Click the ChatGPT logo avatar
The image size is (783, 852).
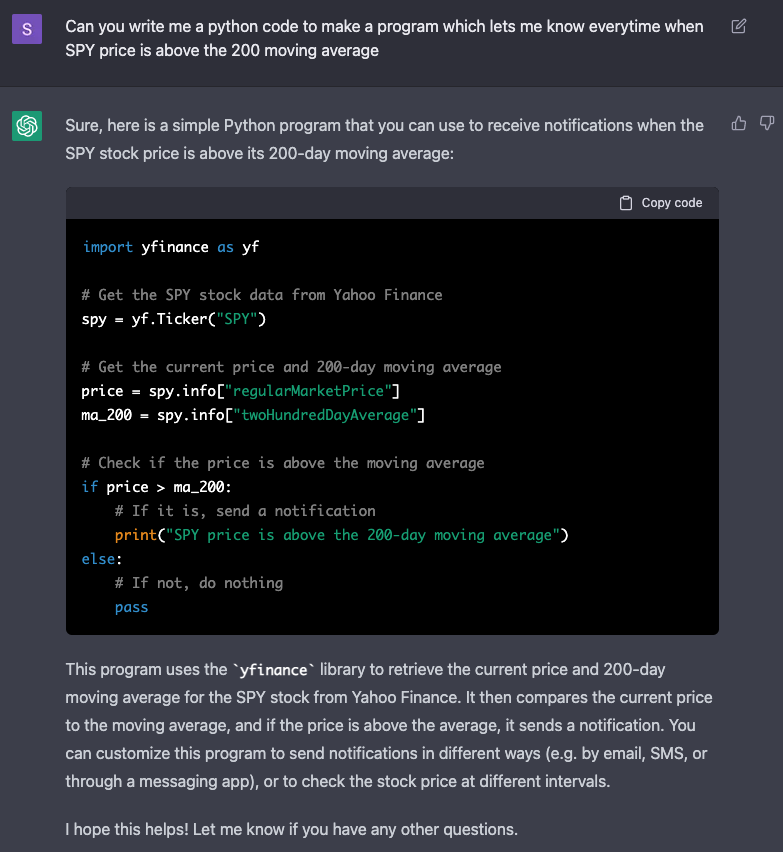(x=27, y=126)
